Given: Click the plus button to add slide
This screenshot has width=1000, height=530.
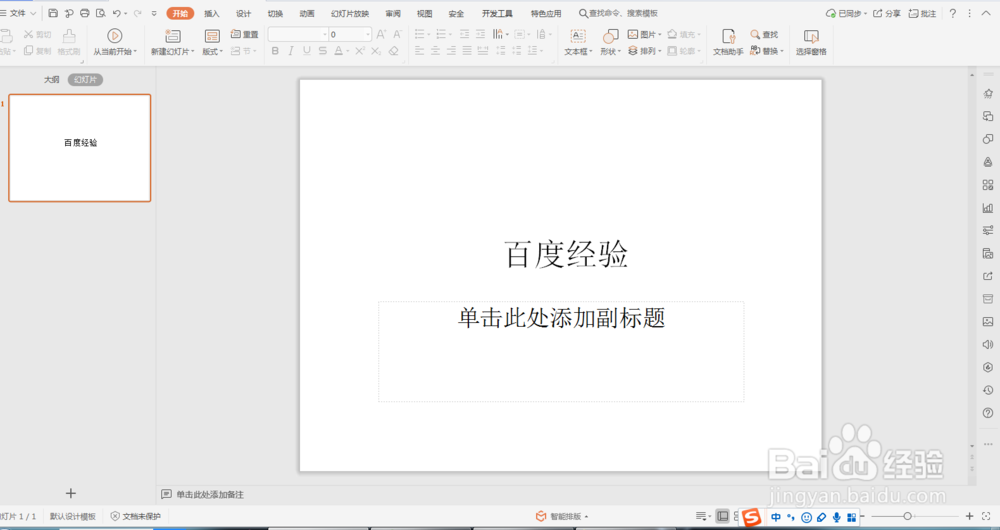Looking at the screenshot, I should (x=71, y=493).
